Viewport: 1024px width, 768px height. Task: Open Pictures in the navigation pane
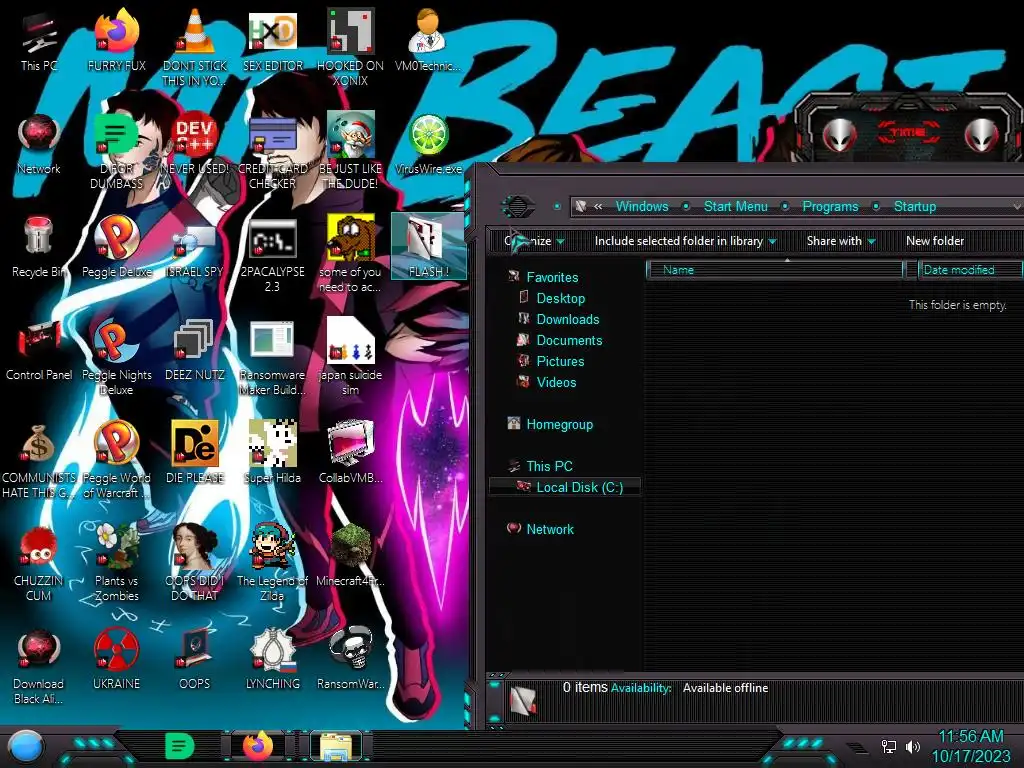560,361
